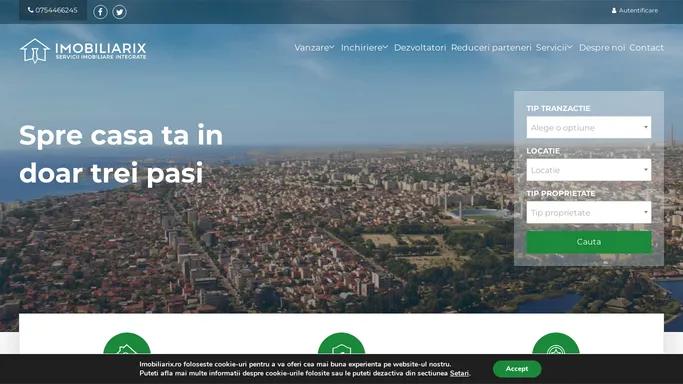Screen dimensions: 683x384
Task: Click the middle green shield circle icon
Action: coord(342,344)
